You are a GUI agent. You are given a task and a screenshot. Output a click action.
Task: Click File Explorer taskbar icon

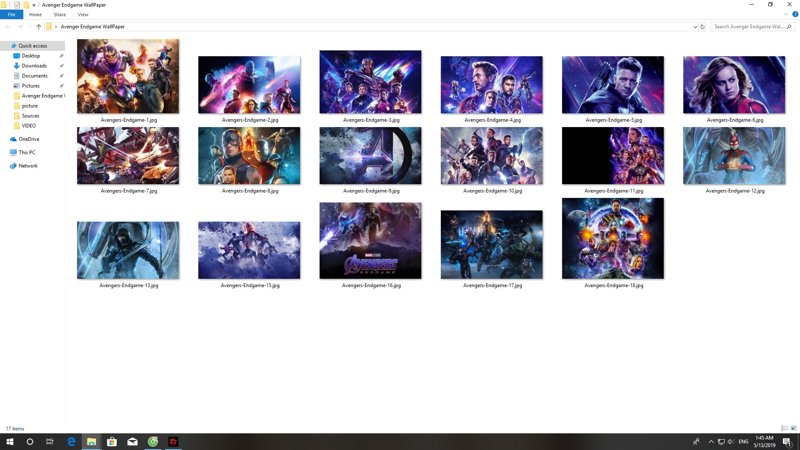coord(91,442)
